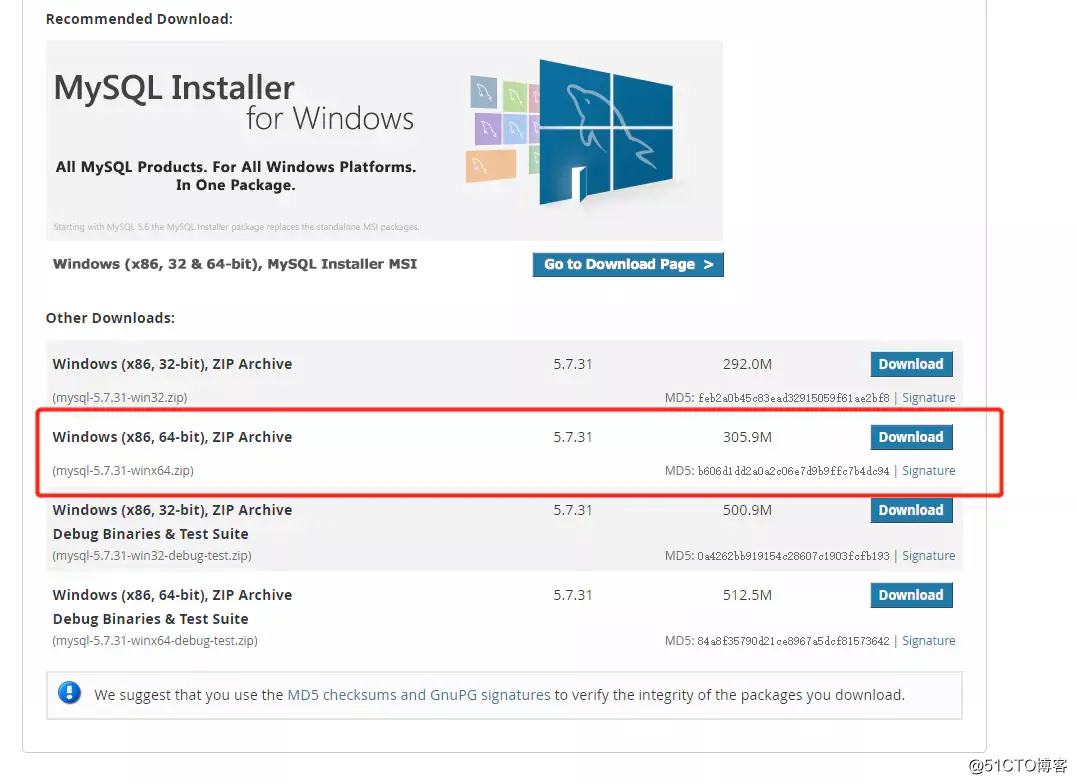Follow MD5 checksums and GnuPG signatures link
1077x784 pixels.
point(418,695)
